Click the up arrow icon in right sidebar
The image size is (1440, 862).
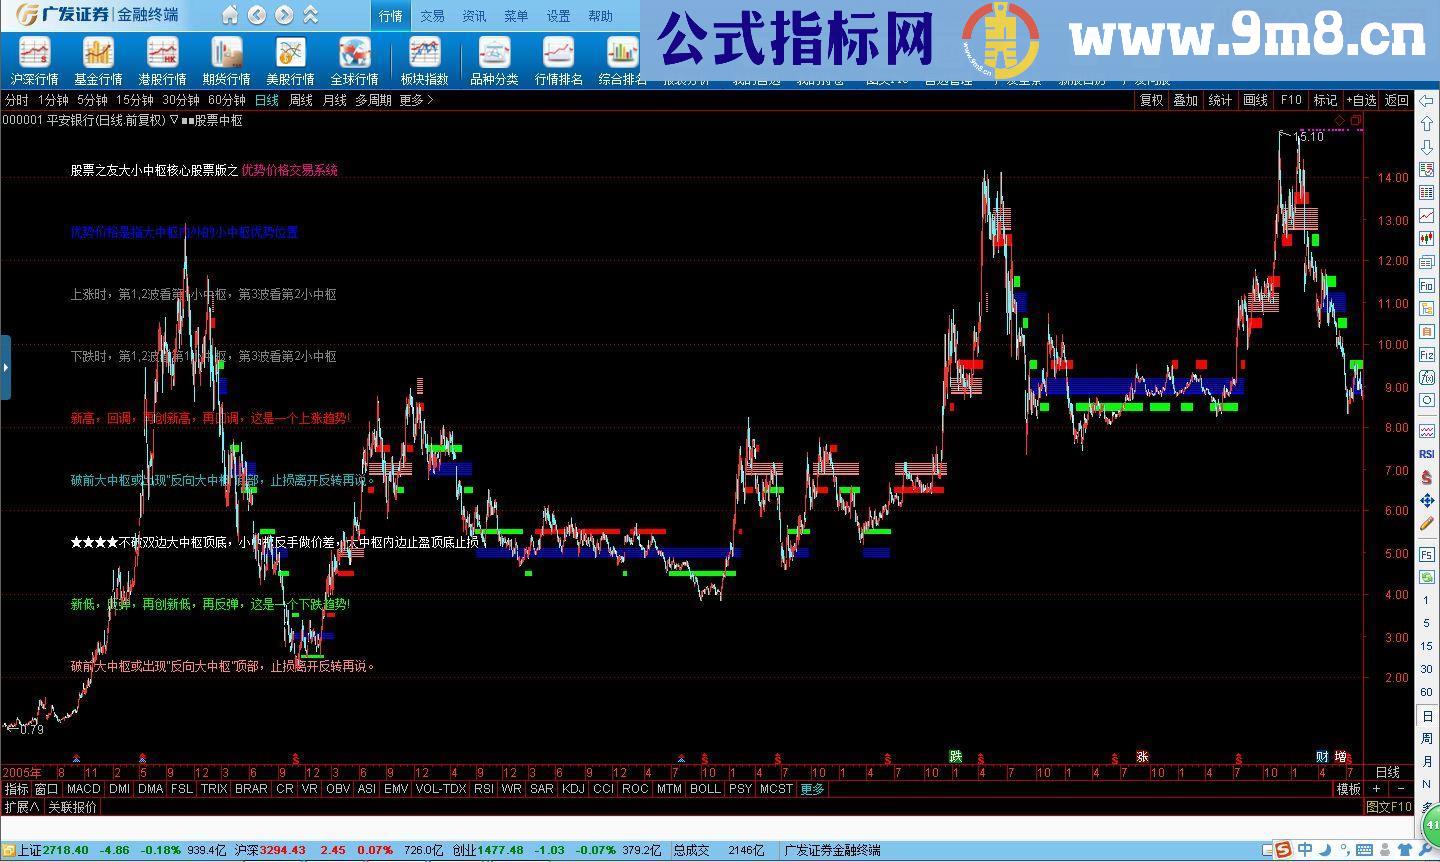point(1427,122)
